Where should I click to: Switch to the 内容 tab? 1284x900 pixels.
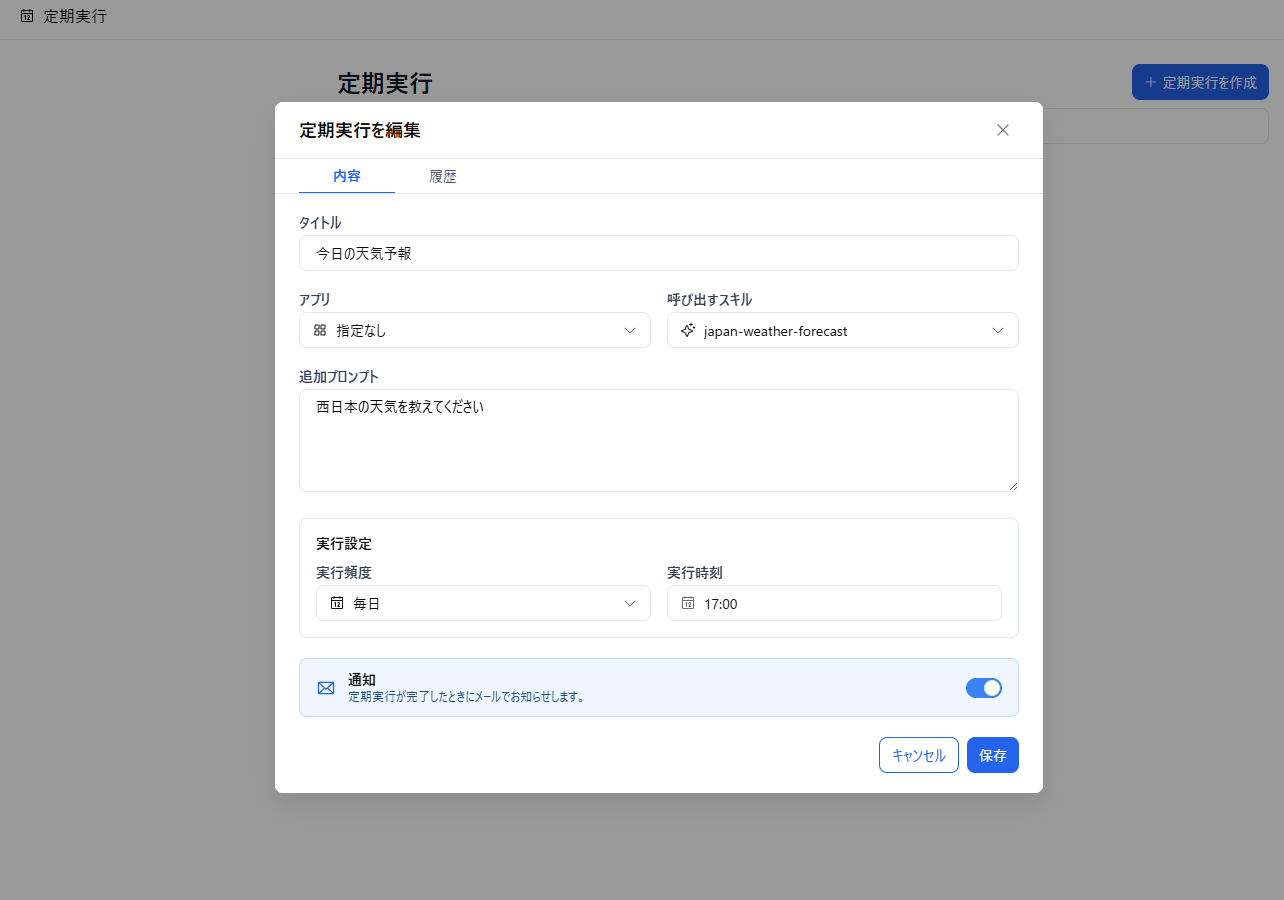click(x=347, y=176)
